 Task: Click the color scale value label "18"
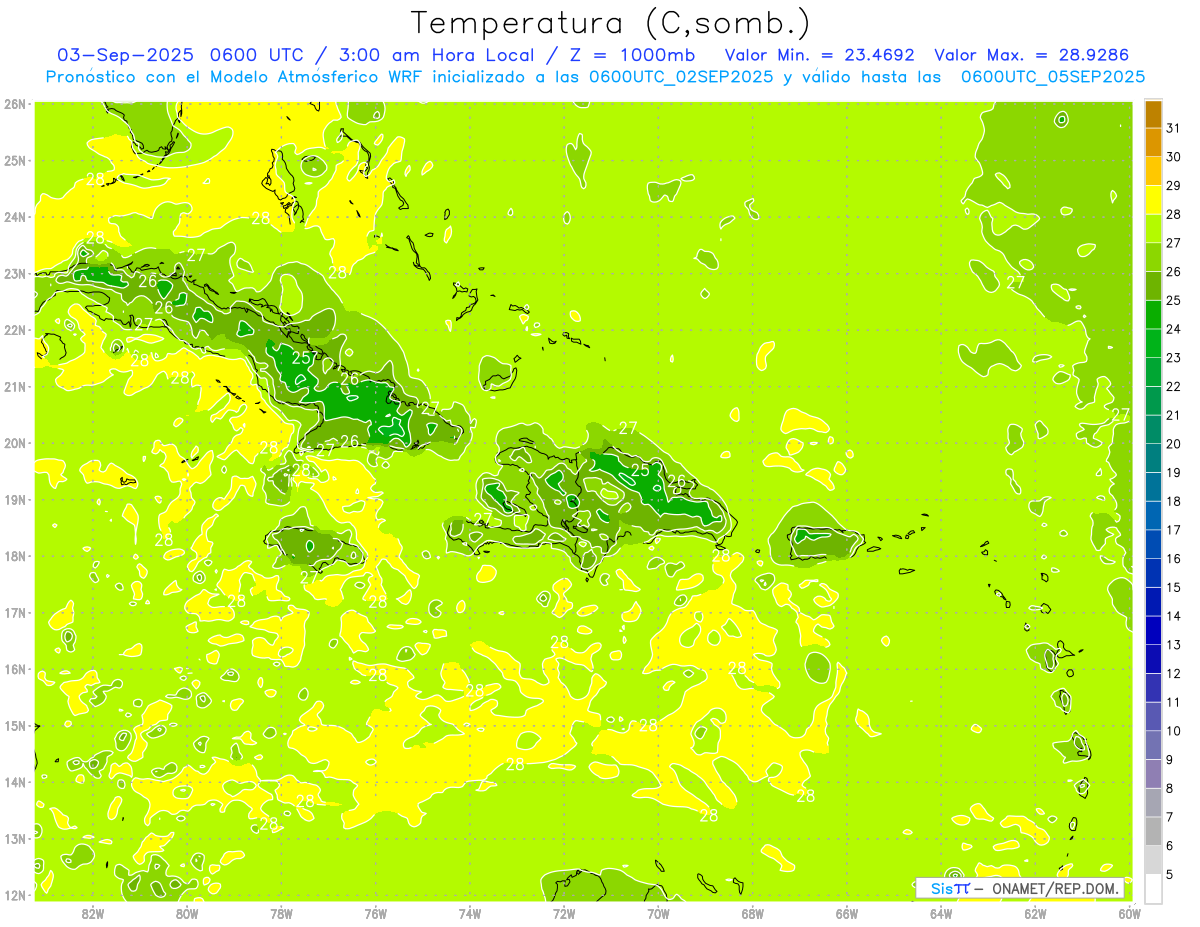click(1173, 501)
